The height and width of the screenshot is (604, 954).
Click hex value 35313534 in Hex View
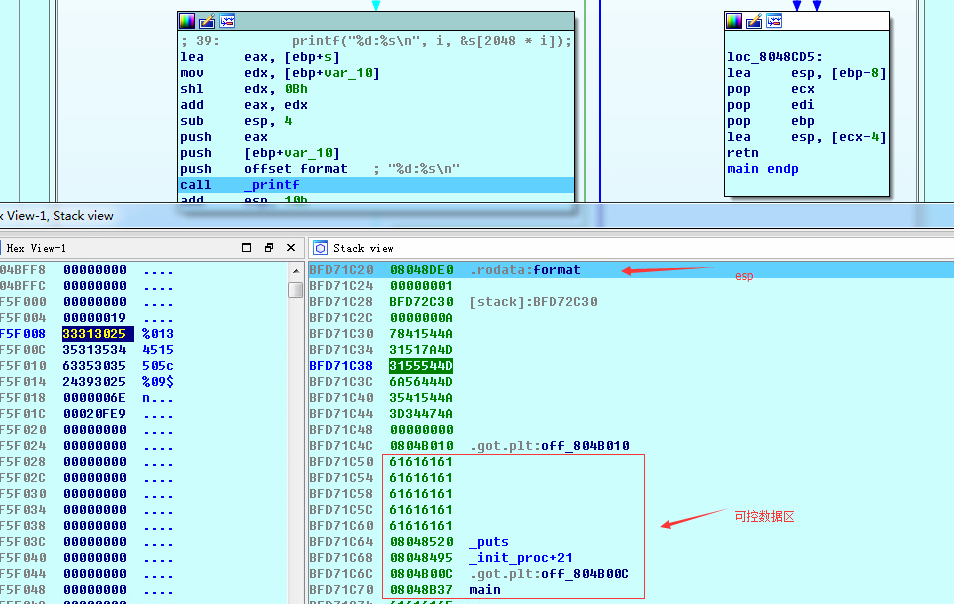(x=94, y=350)
